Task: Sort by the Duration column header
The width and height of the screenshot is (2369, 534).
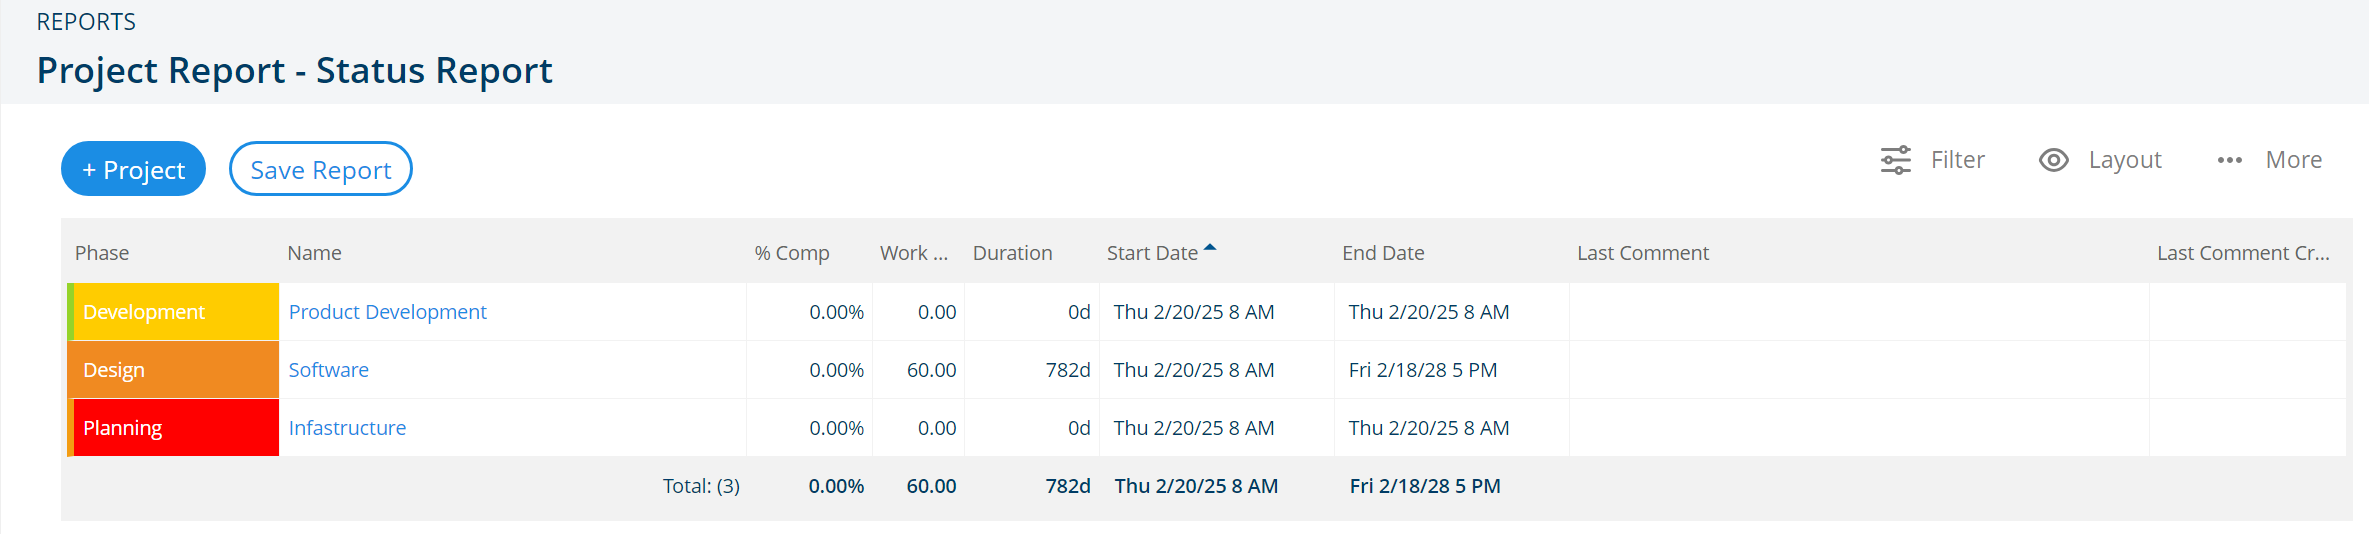Action: (x=1012, y=253)
